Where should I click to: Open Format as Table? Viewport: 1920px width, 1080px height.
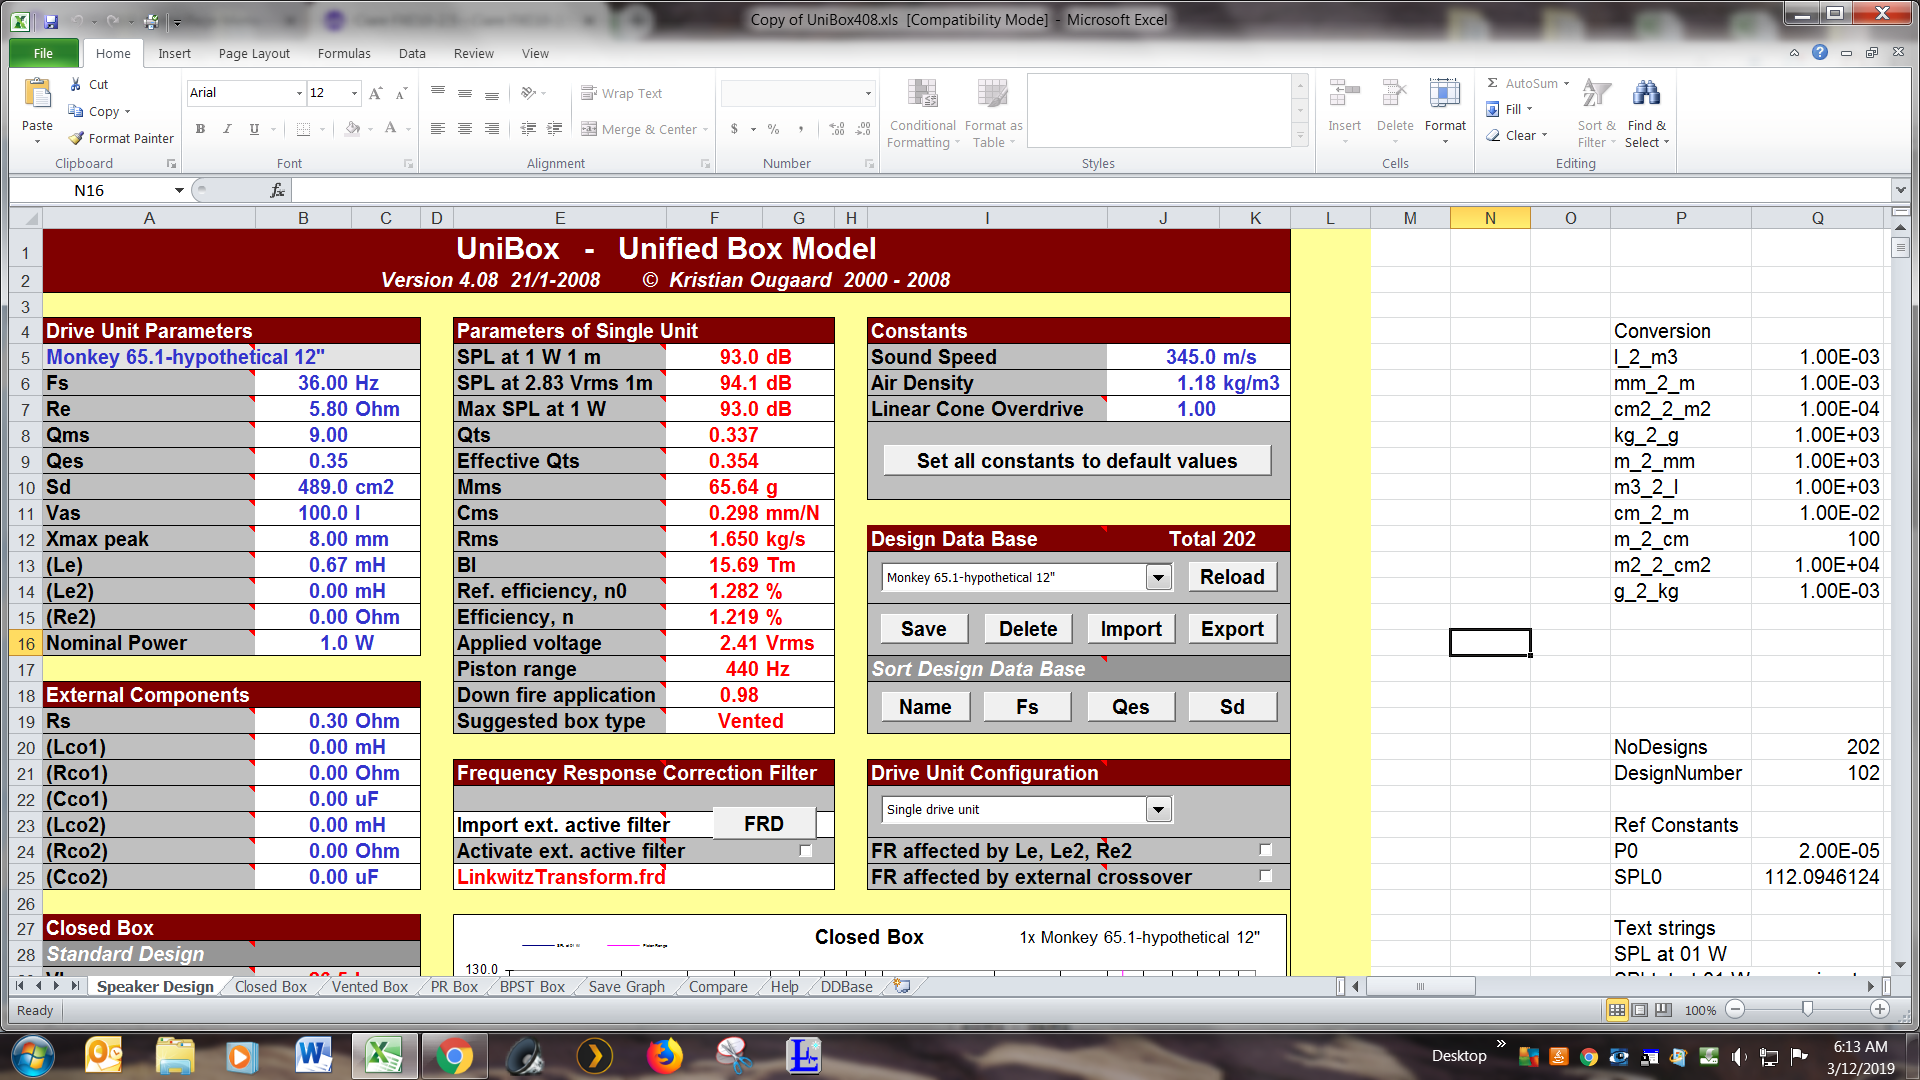pyautogui.click(x=993, y=113)
